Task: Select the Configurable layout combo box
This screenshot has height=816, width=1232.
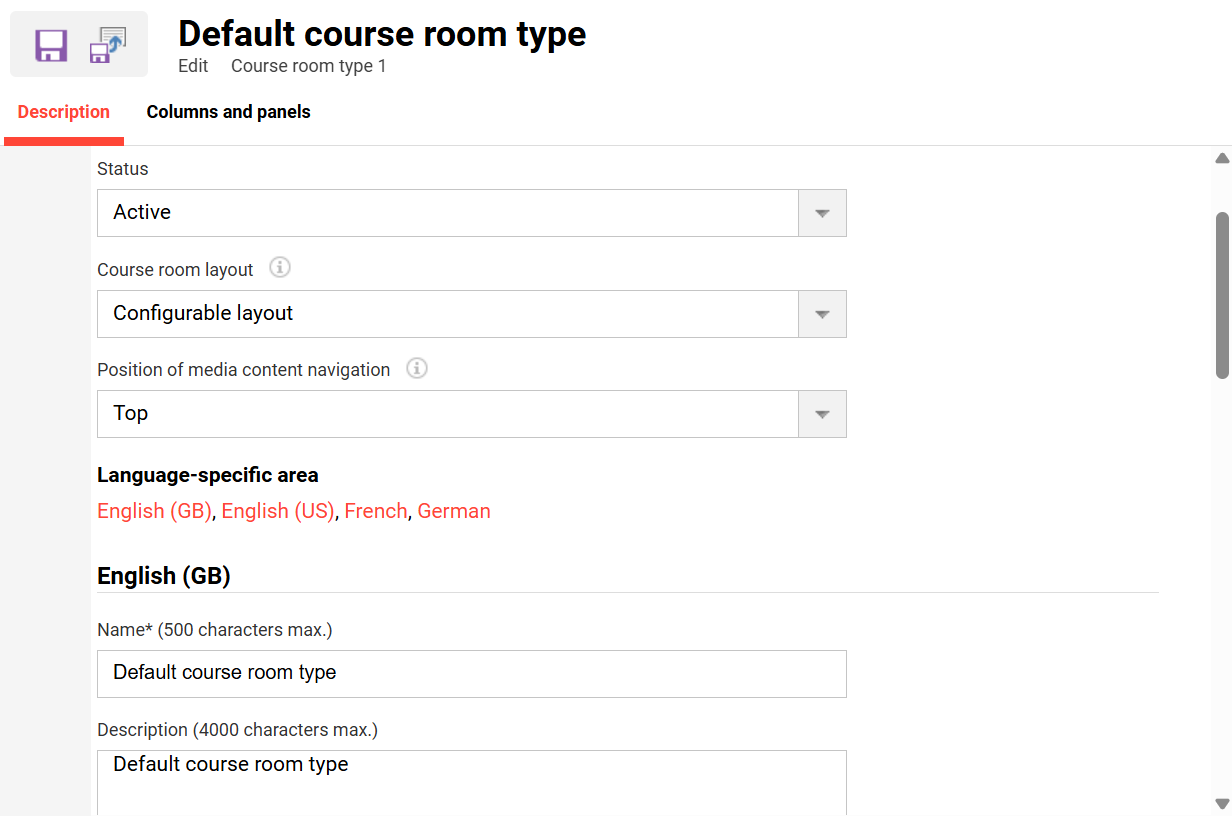Action: [450, 314]
